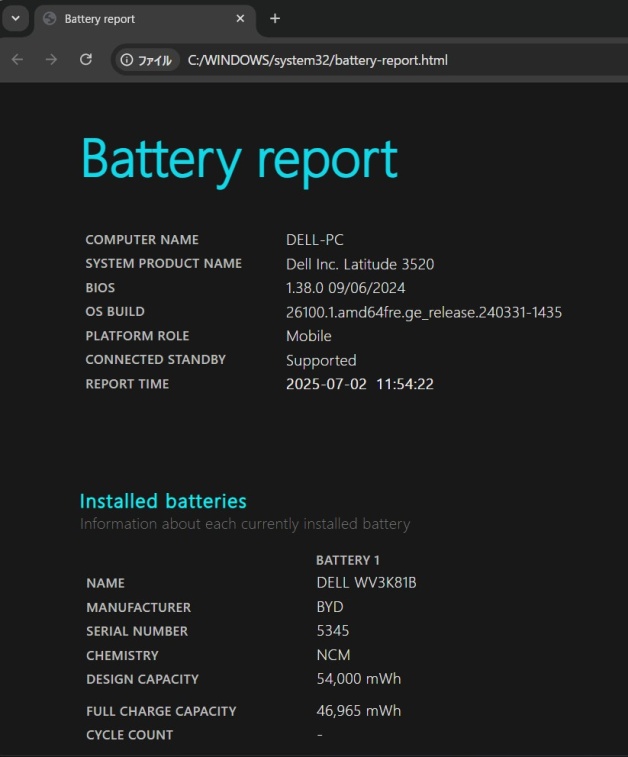This screenshot has width=628, height=757.
Task: Open a new browser tab
Action: 275,18
